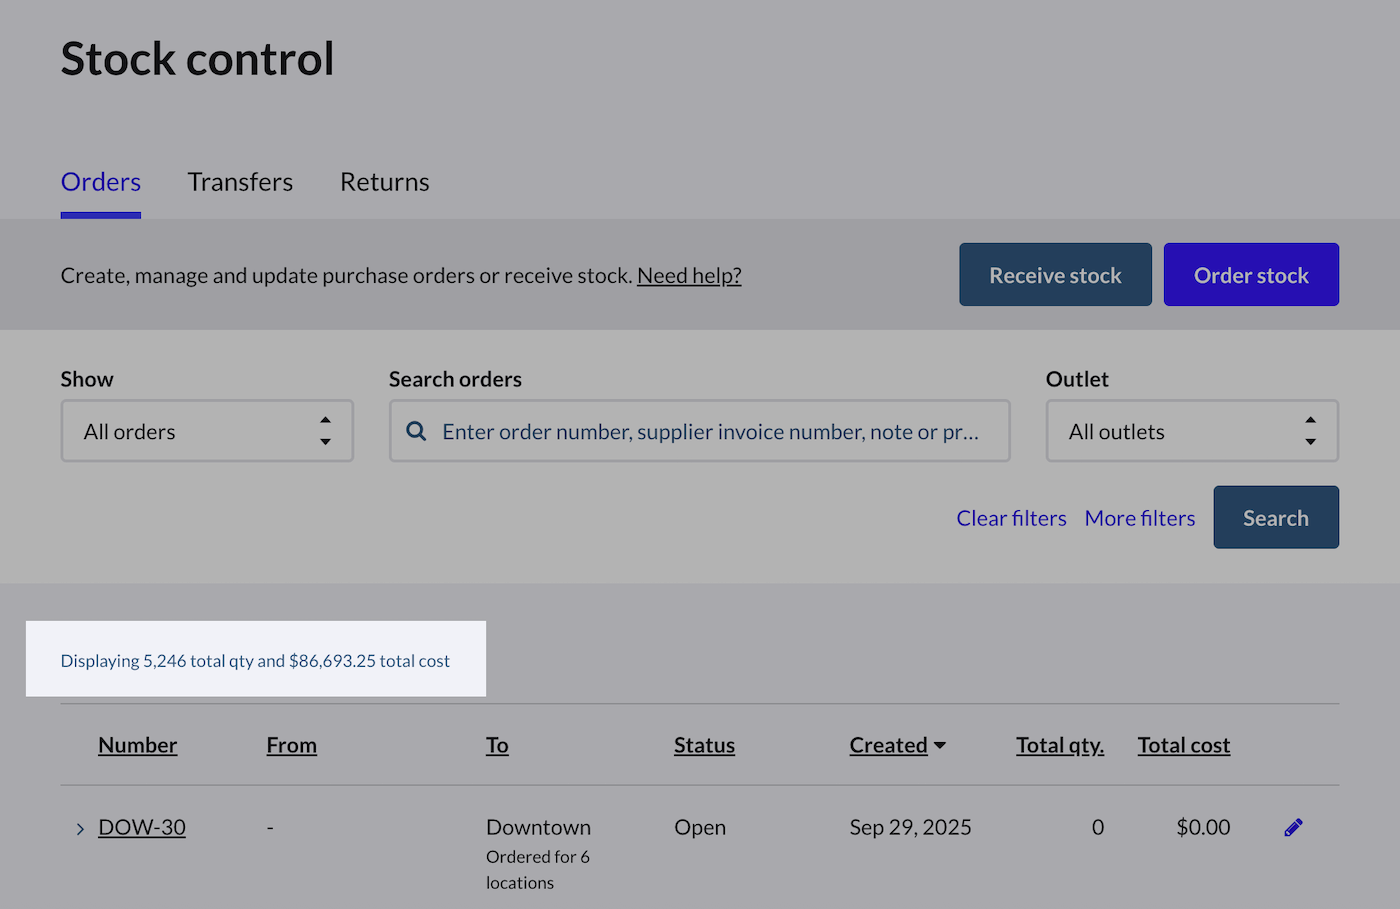Open the Need help? link
This screenshot has height=909, width=1400.
click(x=689, y=275)
